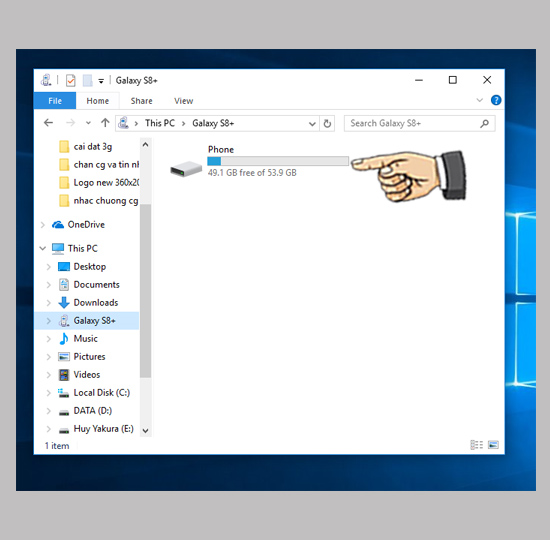
Task: Go up one level with up arrow
Action: (x=105, y=123)
